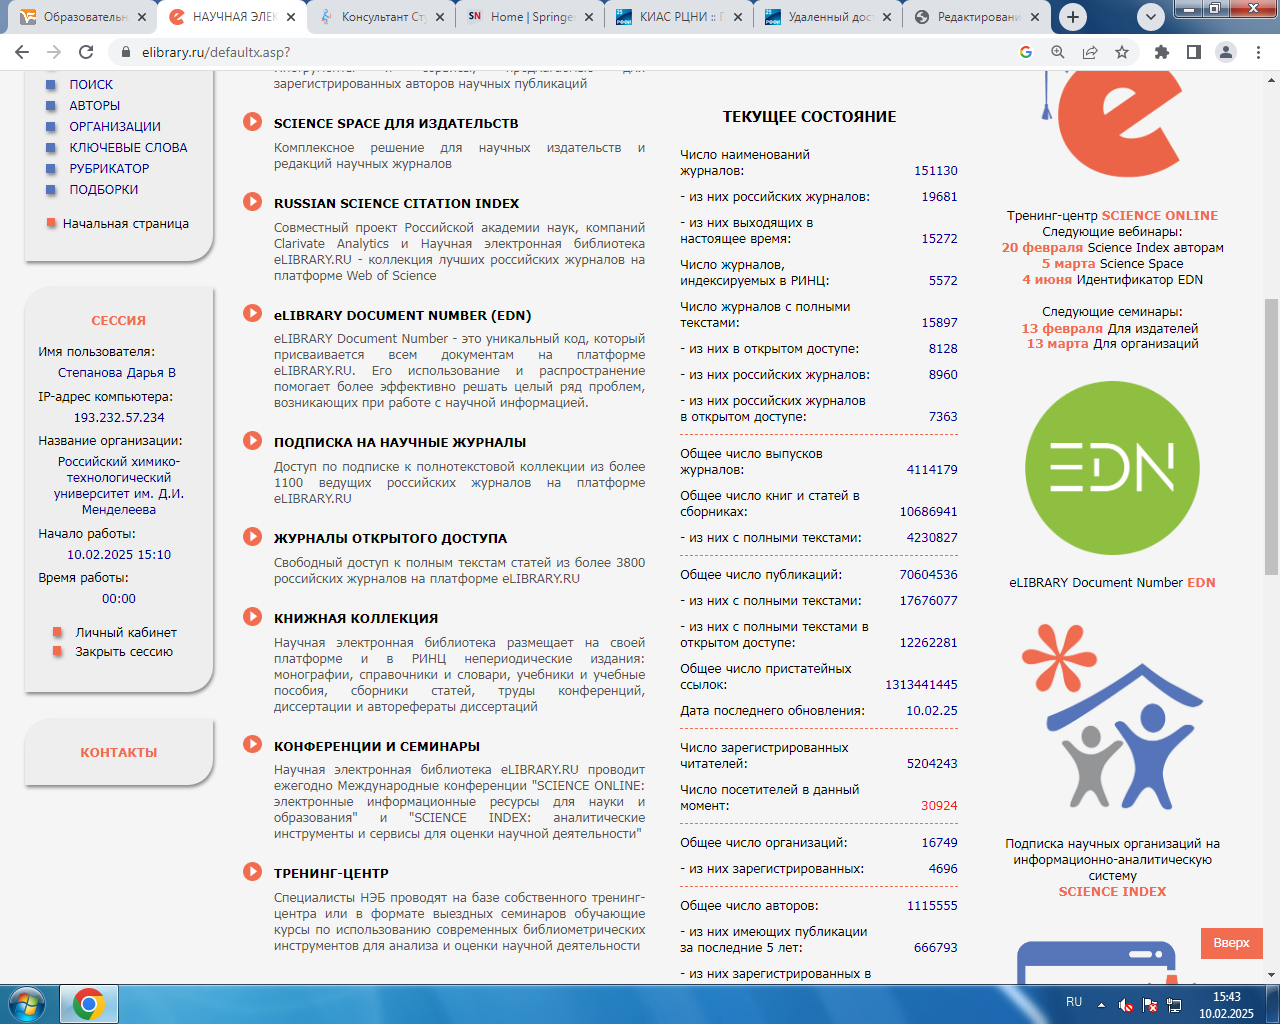This screenshot has height=1024, width=1280.
Task: Expand the Chrome tab search dropdown
Action: click(x=1151, y=17)
